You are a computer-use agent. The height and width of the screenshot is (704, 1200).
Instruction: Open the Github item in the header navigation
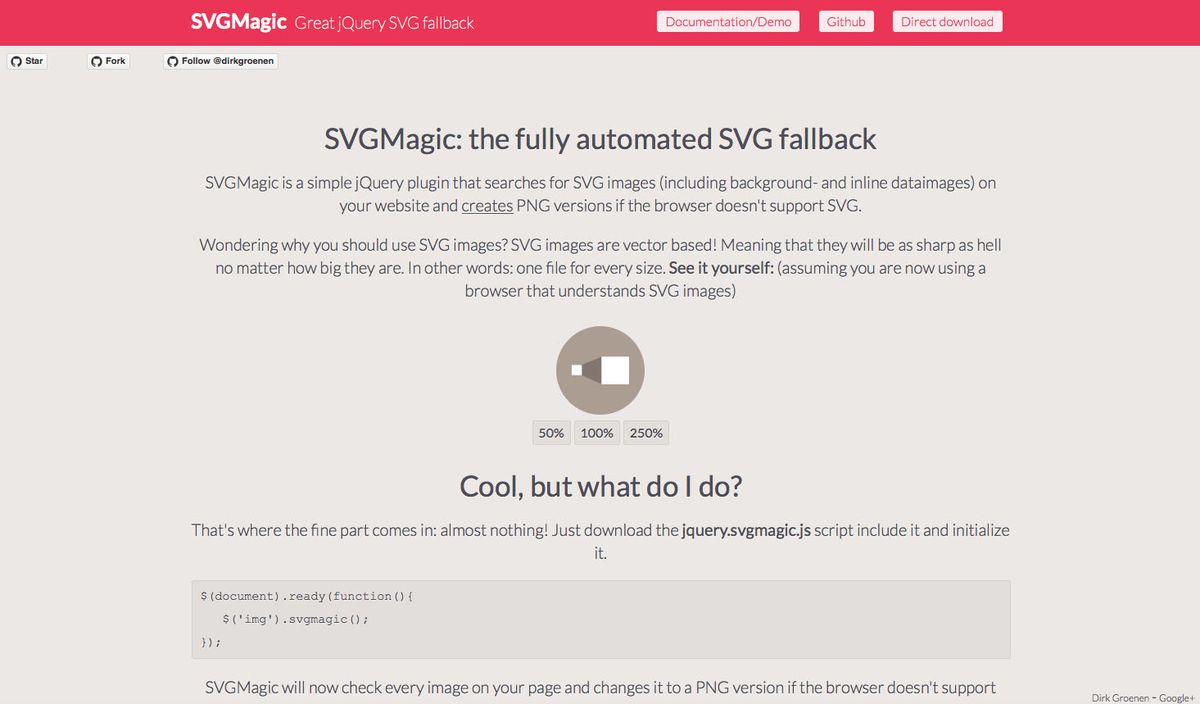coord(846,21)
